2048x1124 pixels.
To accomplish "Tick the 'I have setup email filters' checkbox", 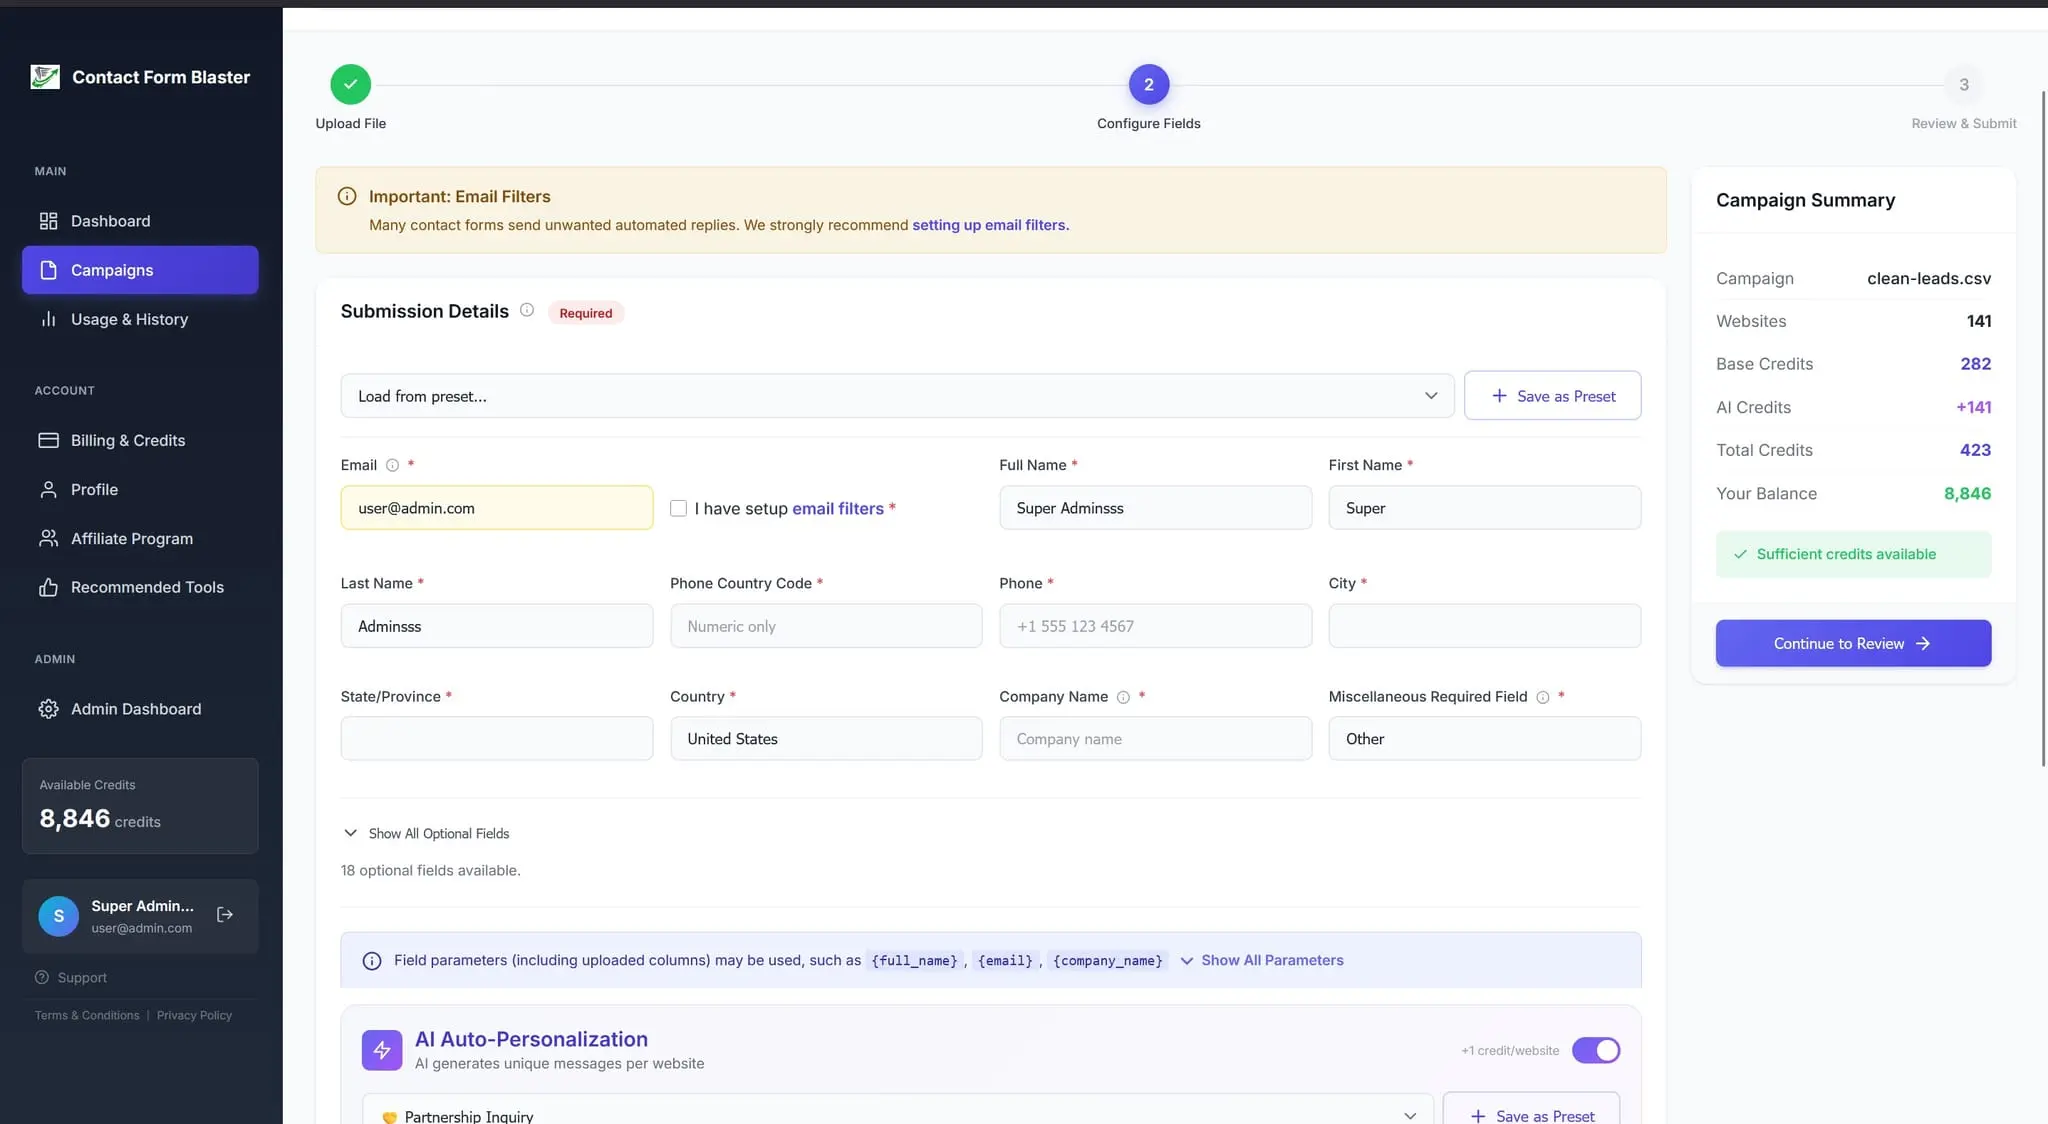I will [x=678, y=508].
